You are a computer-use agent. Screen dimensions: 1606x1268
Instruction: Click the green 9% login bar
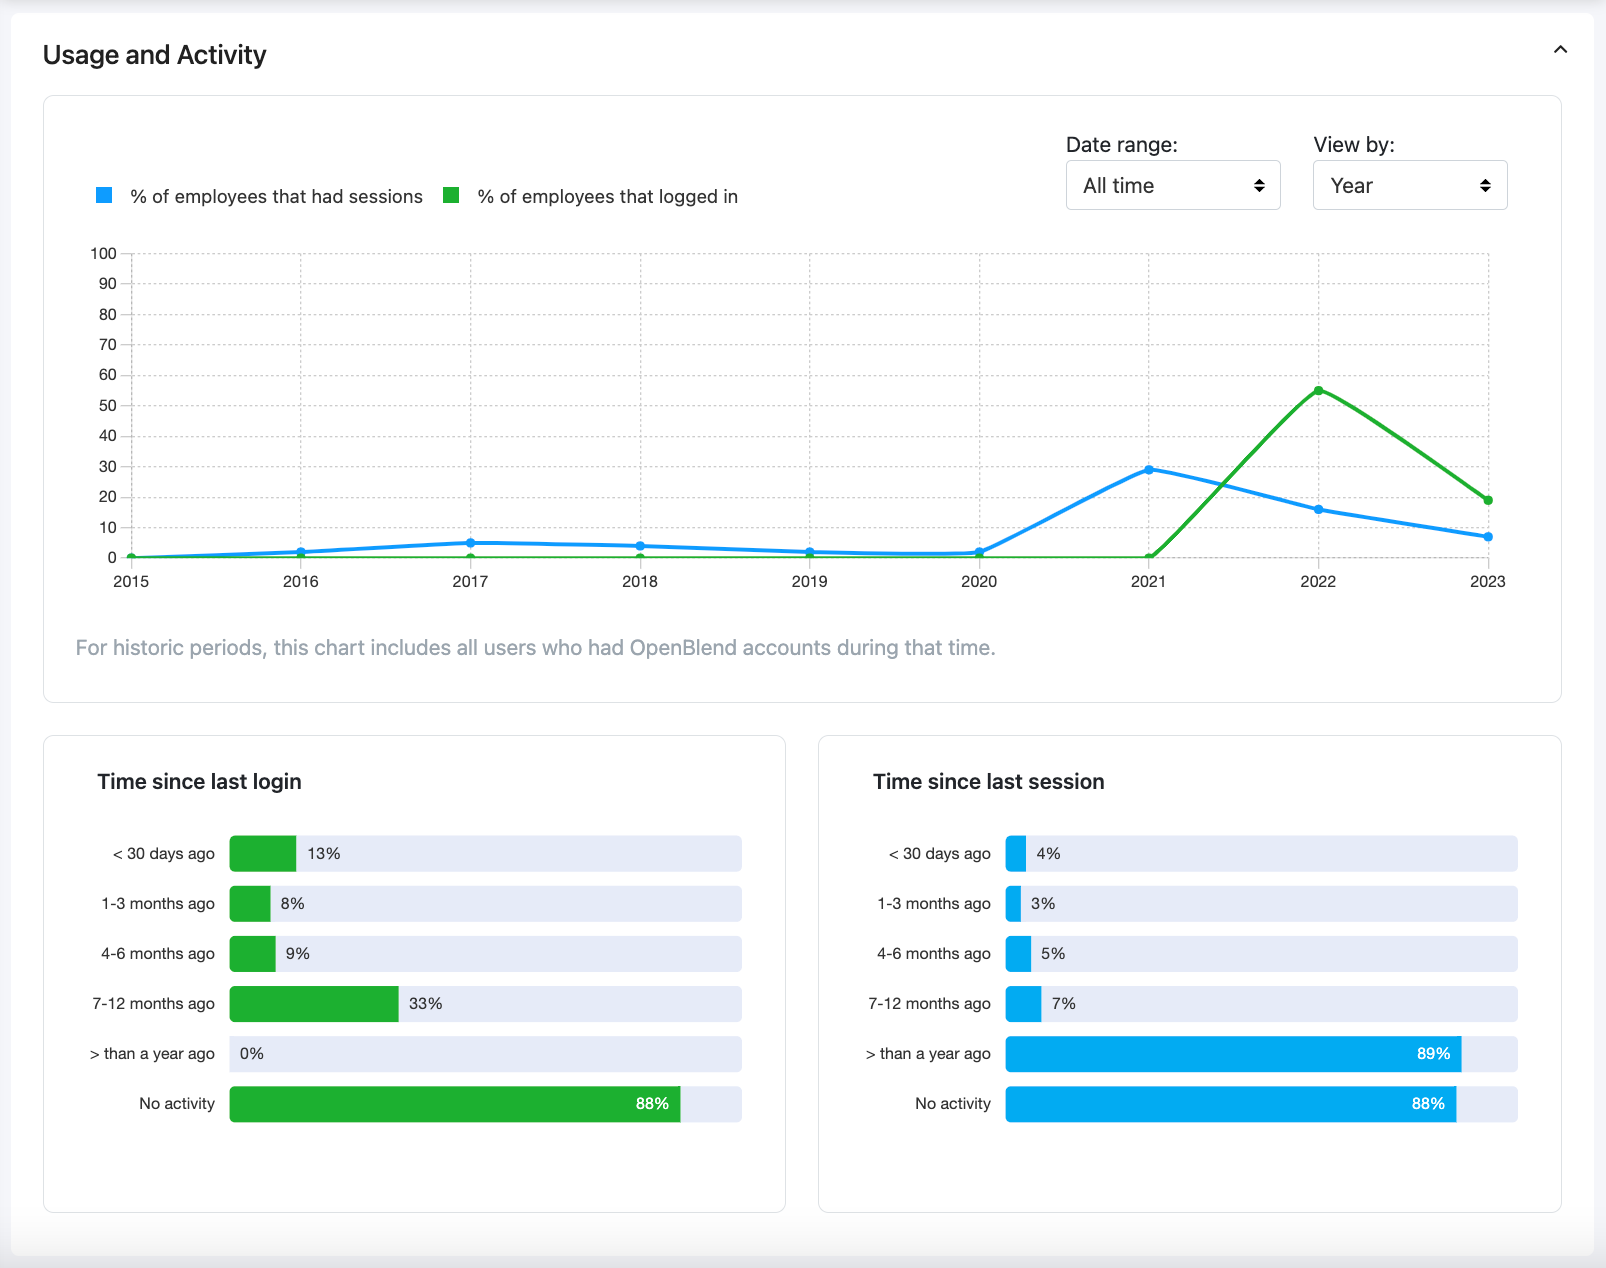tap(253, 954)
